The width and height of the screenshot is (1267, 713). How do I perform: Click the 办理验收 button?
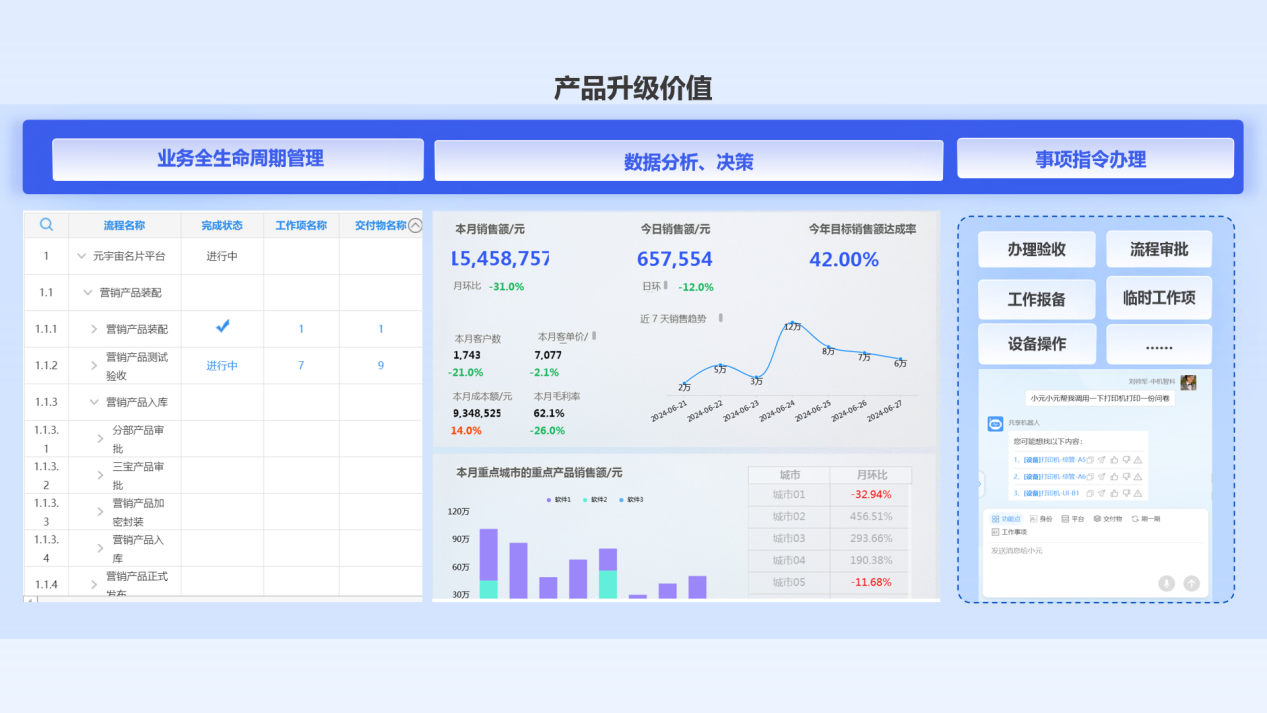click(1036, 250)
